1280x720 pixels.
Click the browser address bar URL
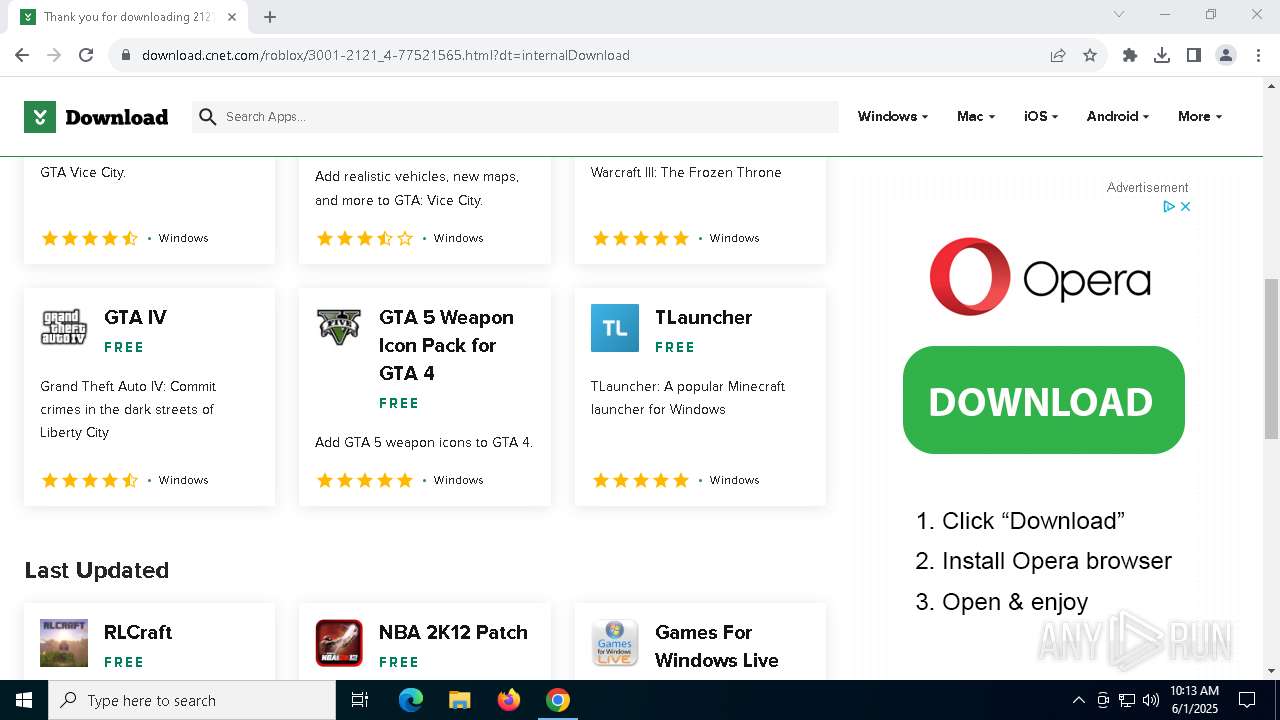386,55
